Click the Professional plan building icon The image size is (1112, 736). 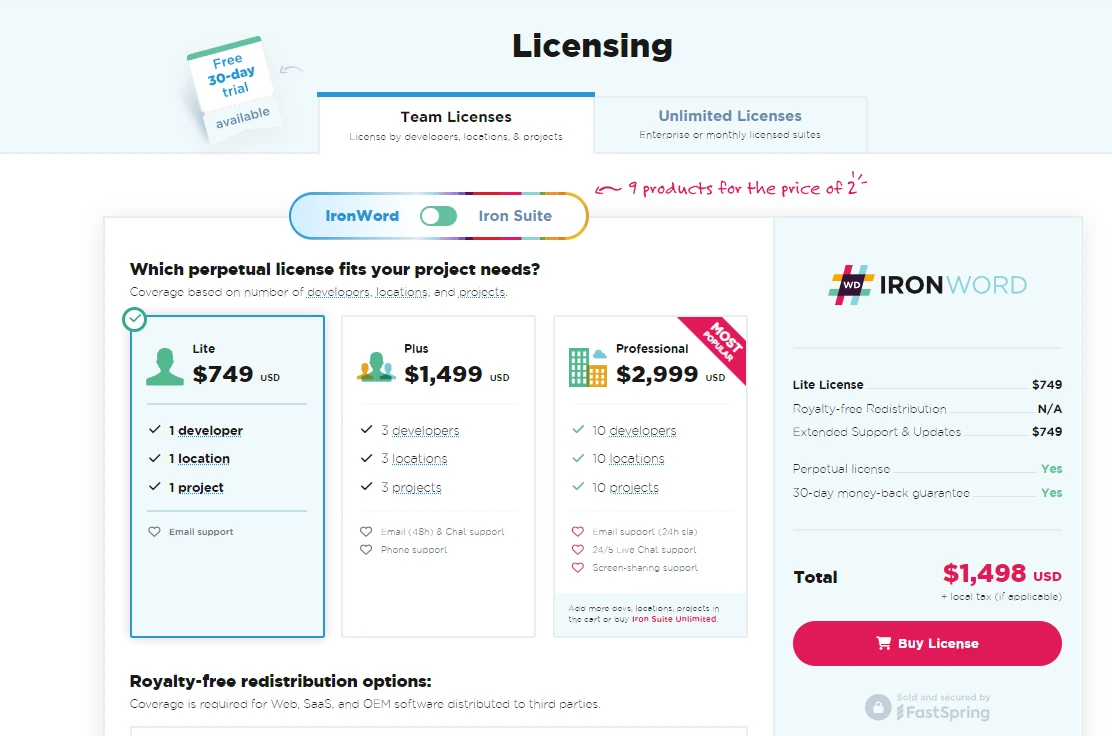click(x=587, y=367)
